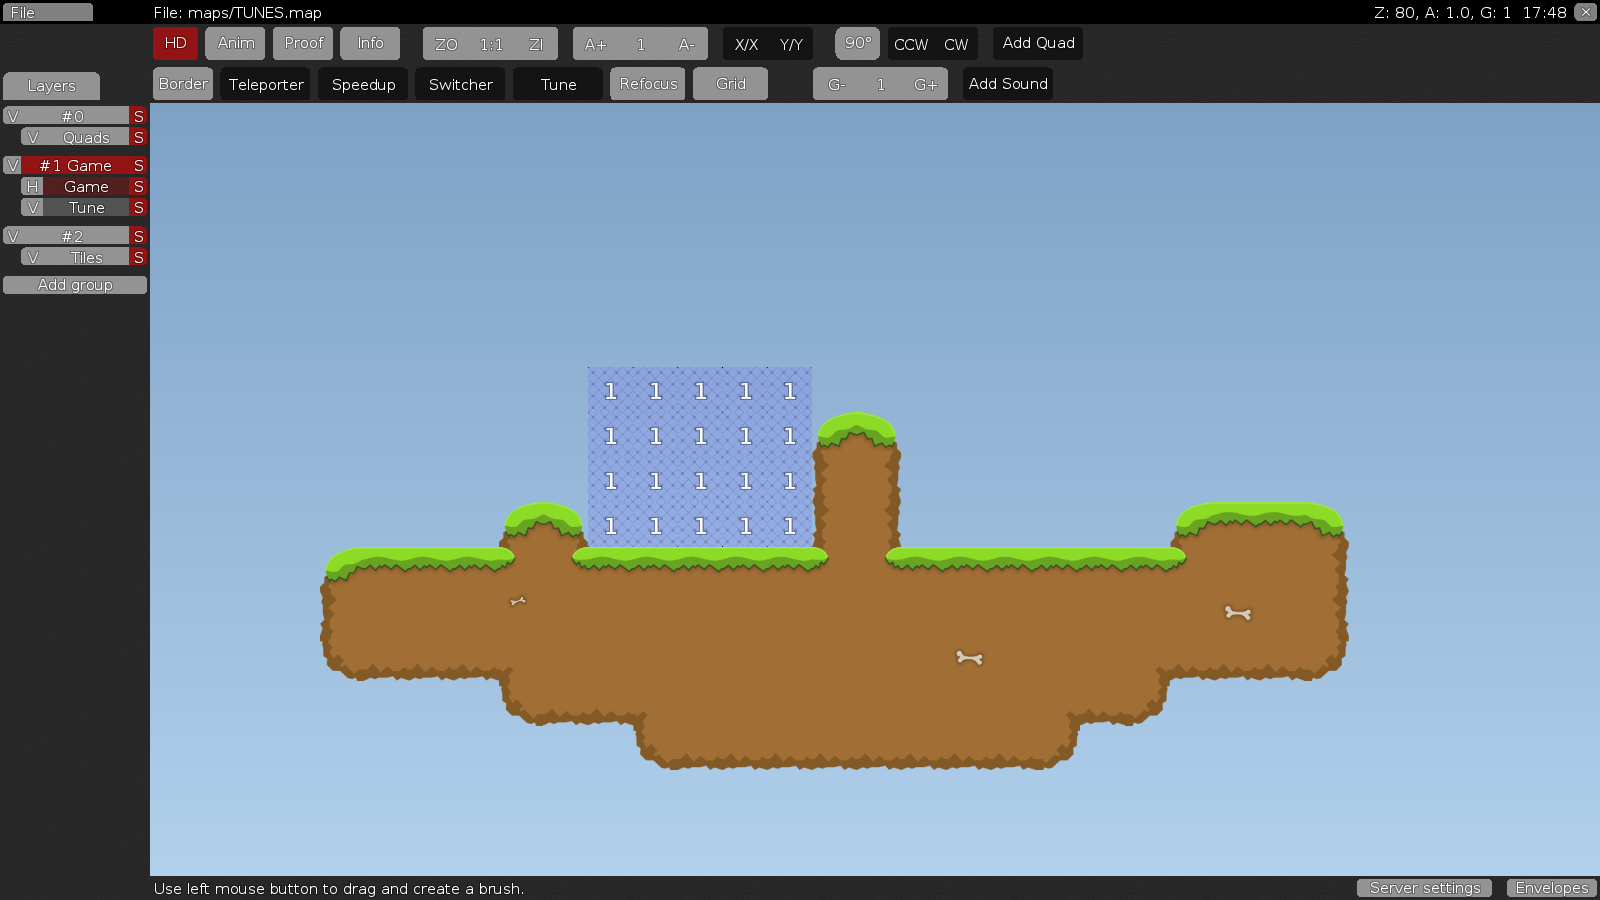Open the Server settings panel

tap(1424, 888)
